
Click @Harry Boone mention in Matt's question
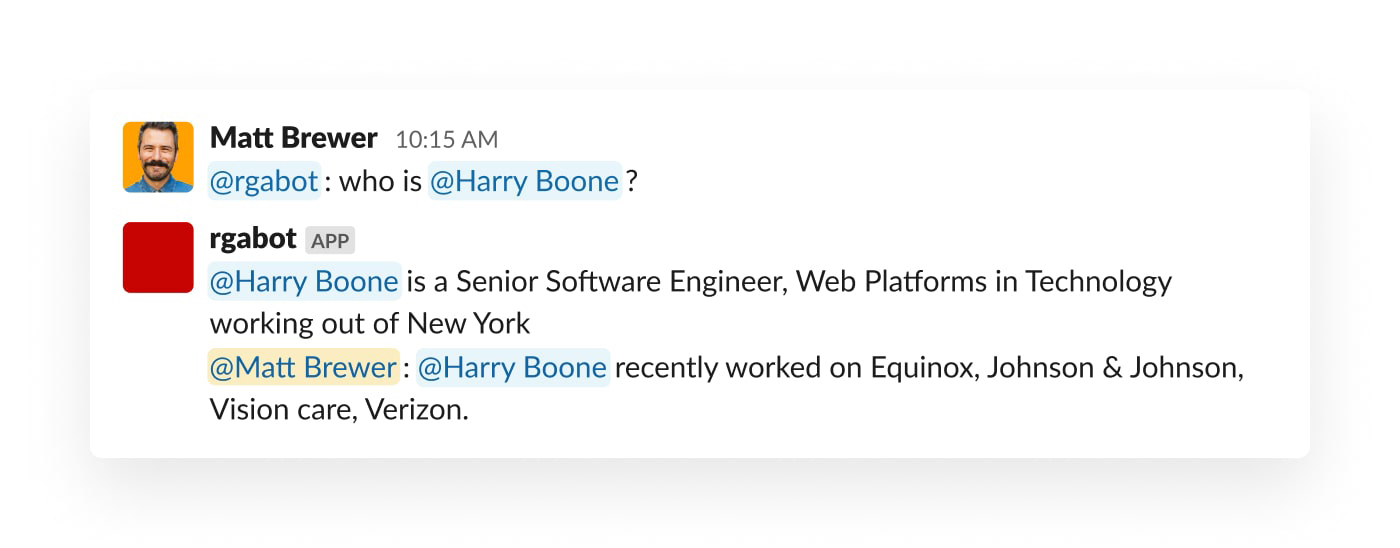pyautogui.click(x=525, y=181)
